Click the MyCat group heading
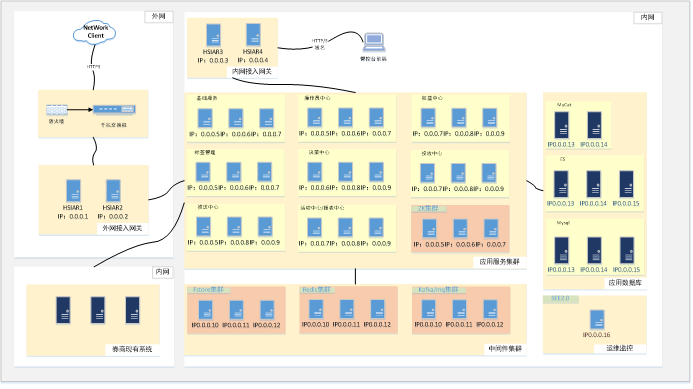693x389 pixels. click(x=564, y=105)
